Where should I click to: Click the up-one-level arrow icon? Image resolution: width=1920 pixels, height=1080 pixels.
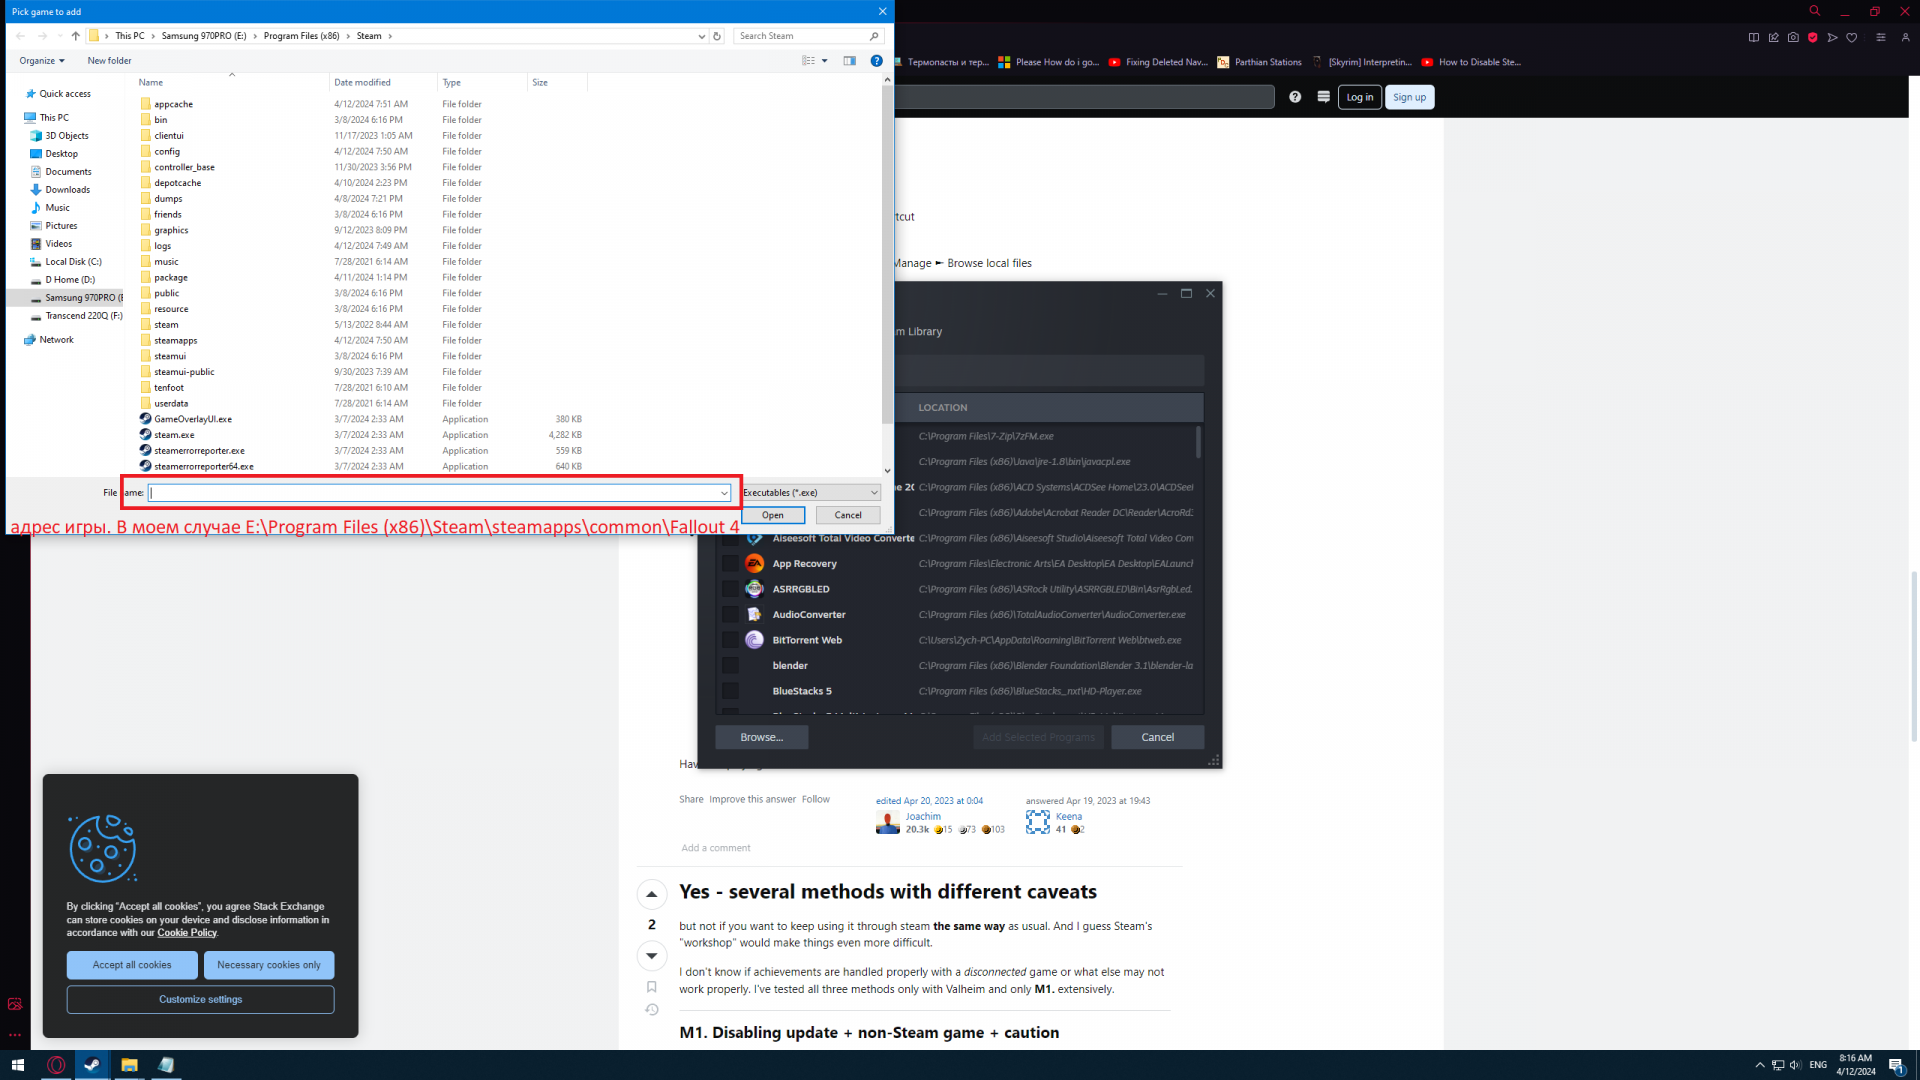[75, 36]
